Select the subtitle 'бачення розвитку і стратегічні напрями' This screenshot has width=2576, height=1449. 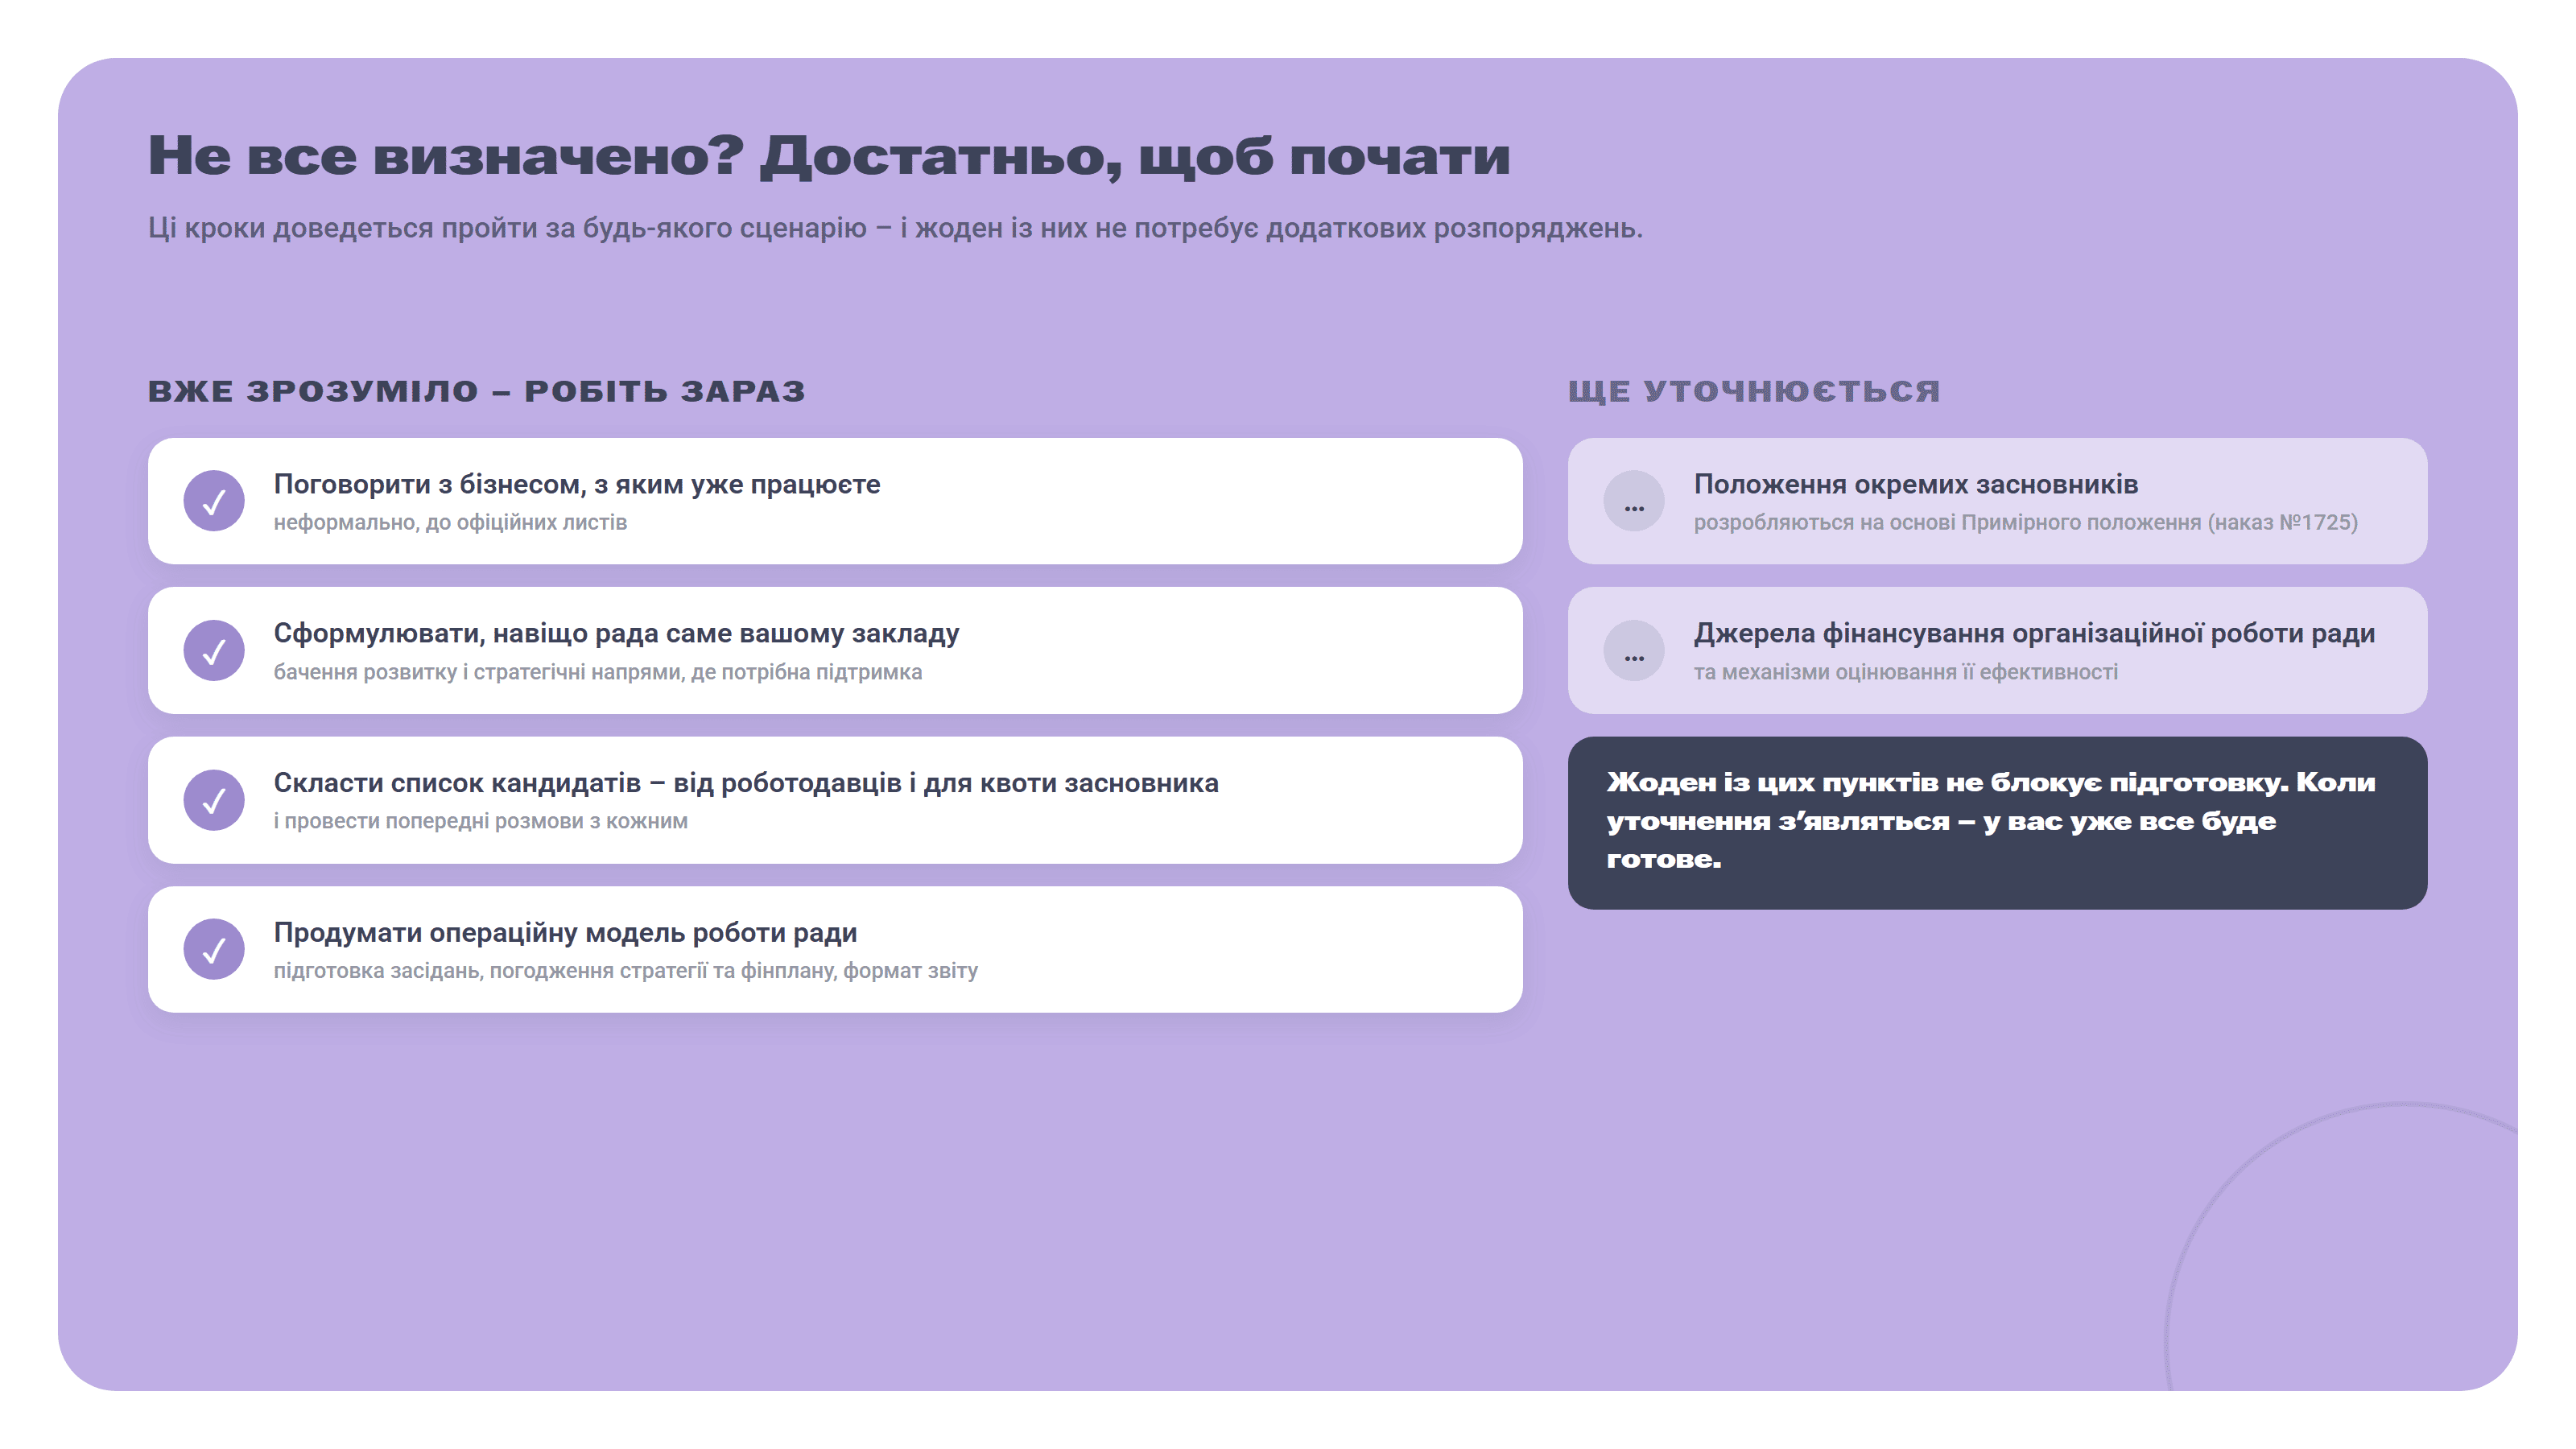pos(598,672)
